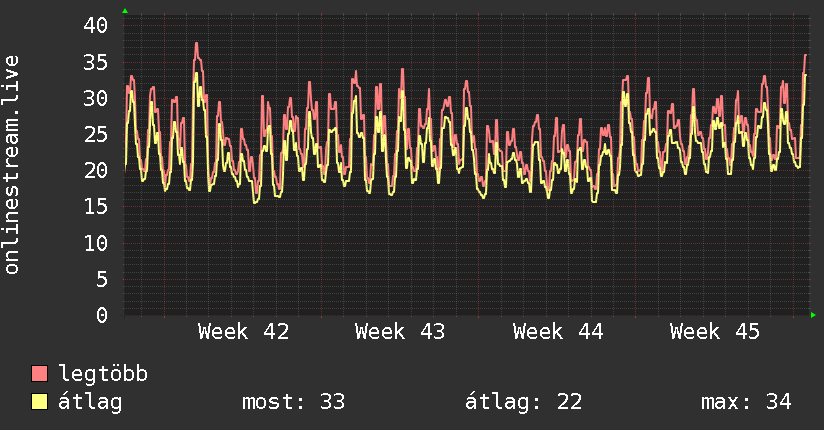Click the 'átlag' legend label beside yellow swatch
824x430 pixels.
point(90,402)
